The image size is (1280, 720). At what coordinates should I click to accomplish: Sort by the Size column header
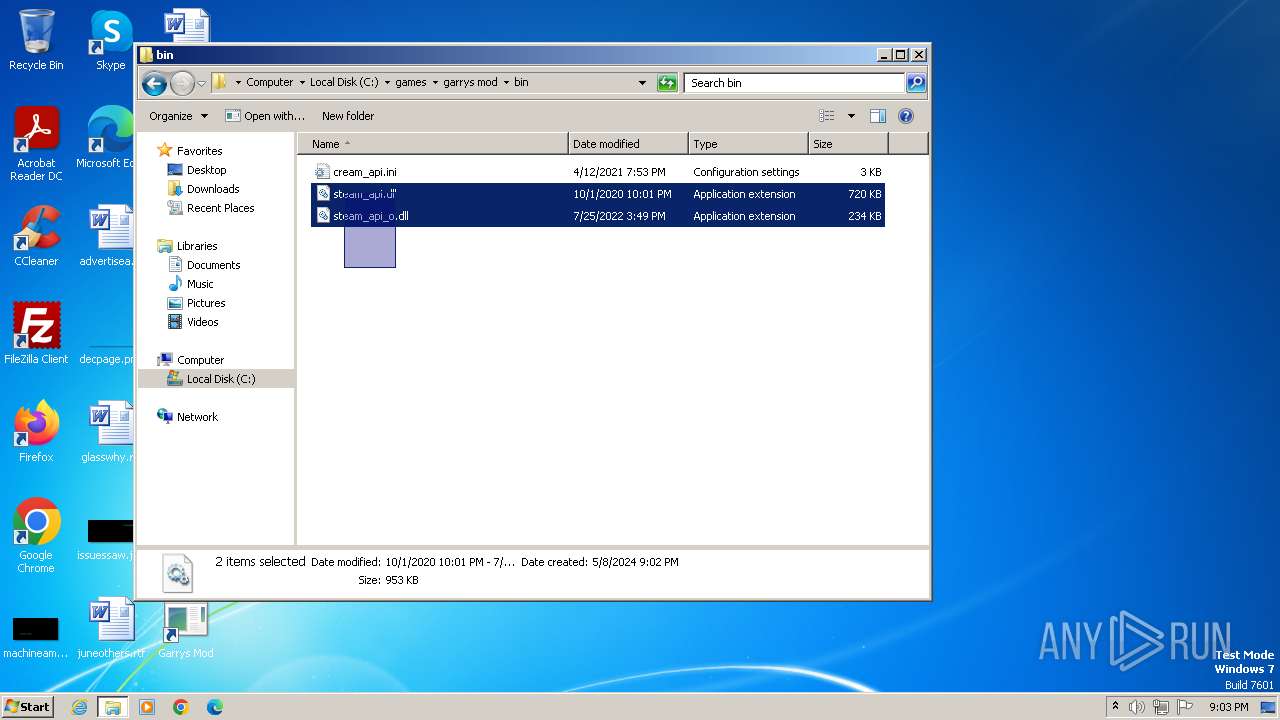click(x=848, y=144)
